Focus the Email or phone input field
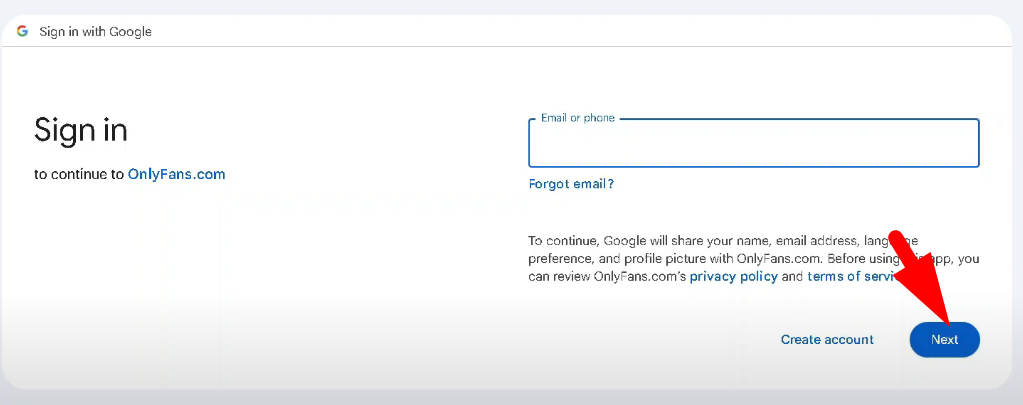The image size is (1023, 405). (x=753, y=145)
